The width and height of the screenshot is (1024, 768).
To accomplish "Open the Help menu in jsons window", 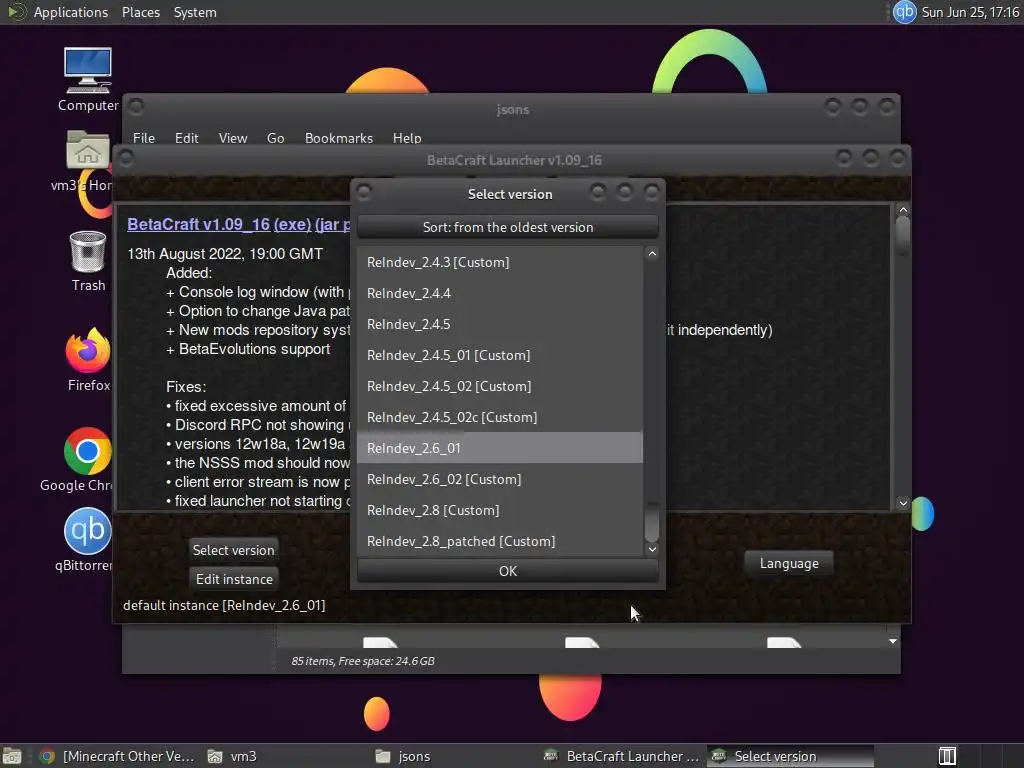I will coord(407,138).
